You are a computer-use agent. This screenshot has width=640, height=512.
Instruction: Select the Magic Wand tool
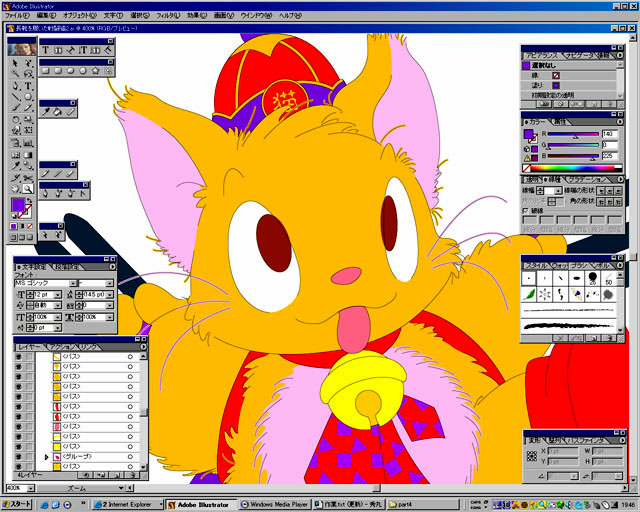(15, 74)
